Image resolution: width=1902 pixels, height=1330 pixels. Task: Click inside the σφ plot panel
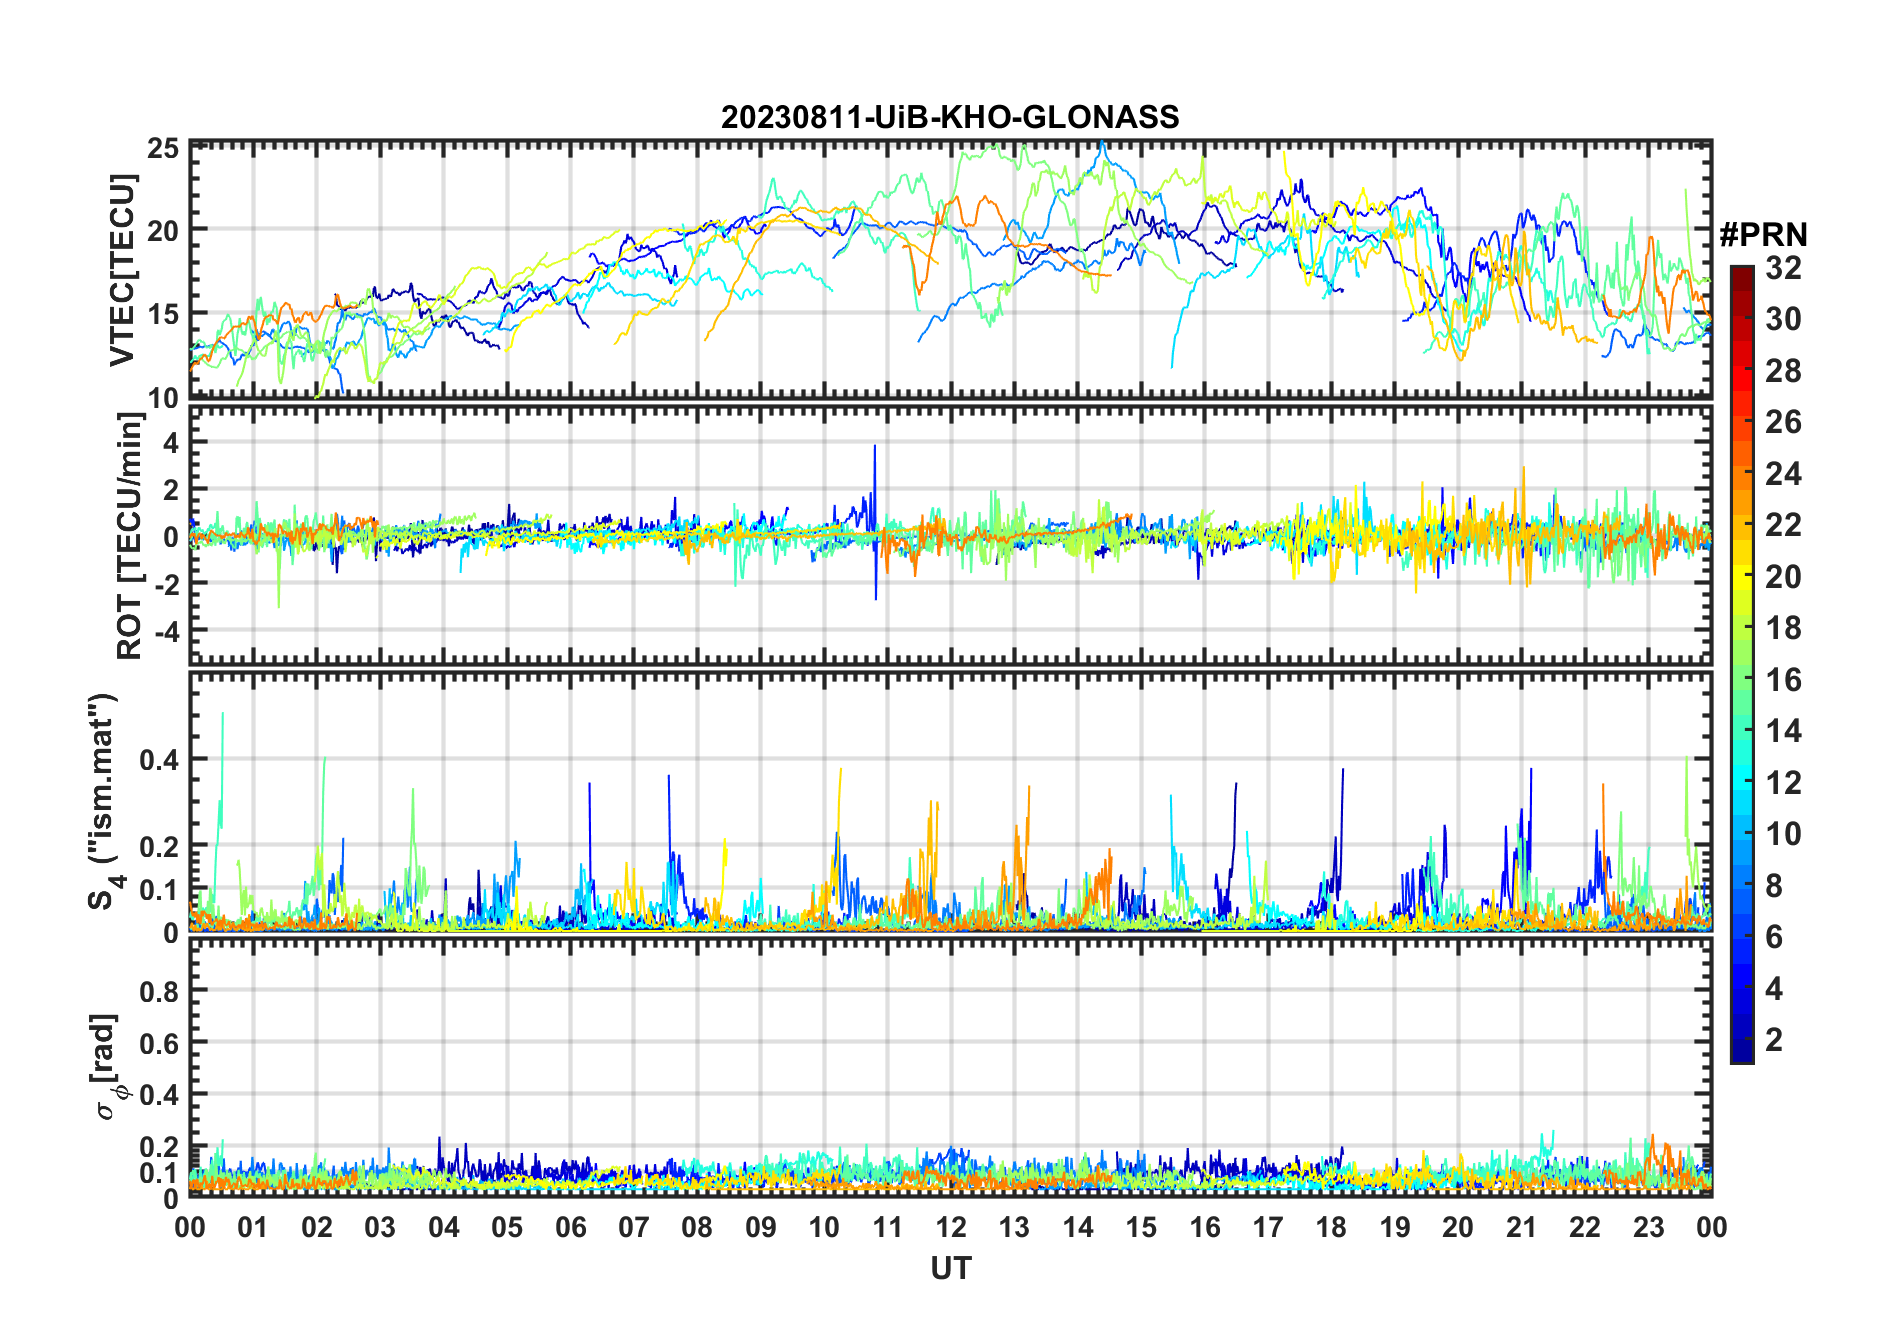pos(951,1067)
